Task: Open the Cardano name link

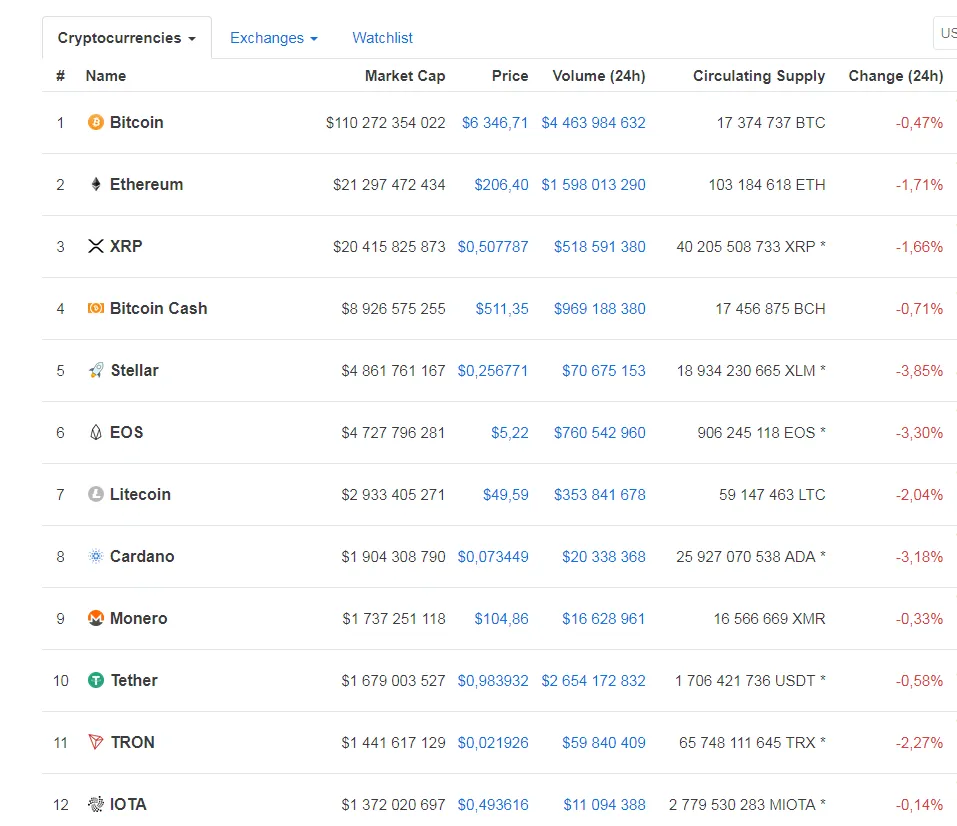Action: pyautogui.click(x=142, y=556)
